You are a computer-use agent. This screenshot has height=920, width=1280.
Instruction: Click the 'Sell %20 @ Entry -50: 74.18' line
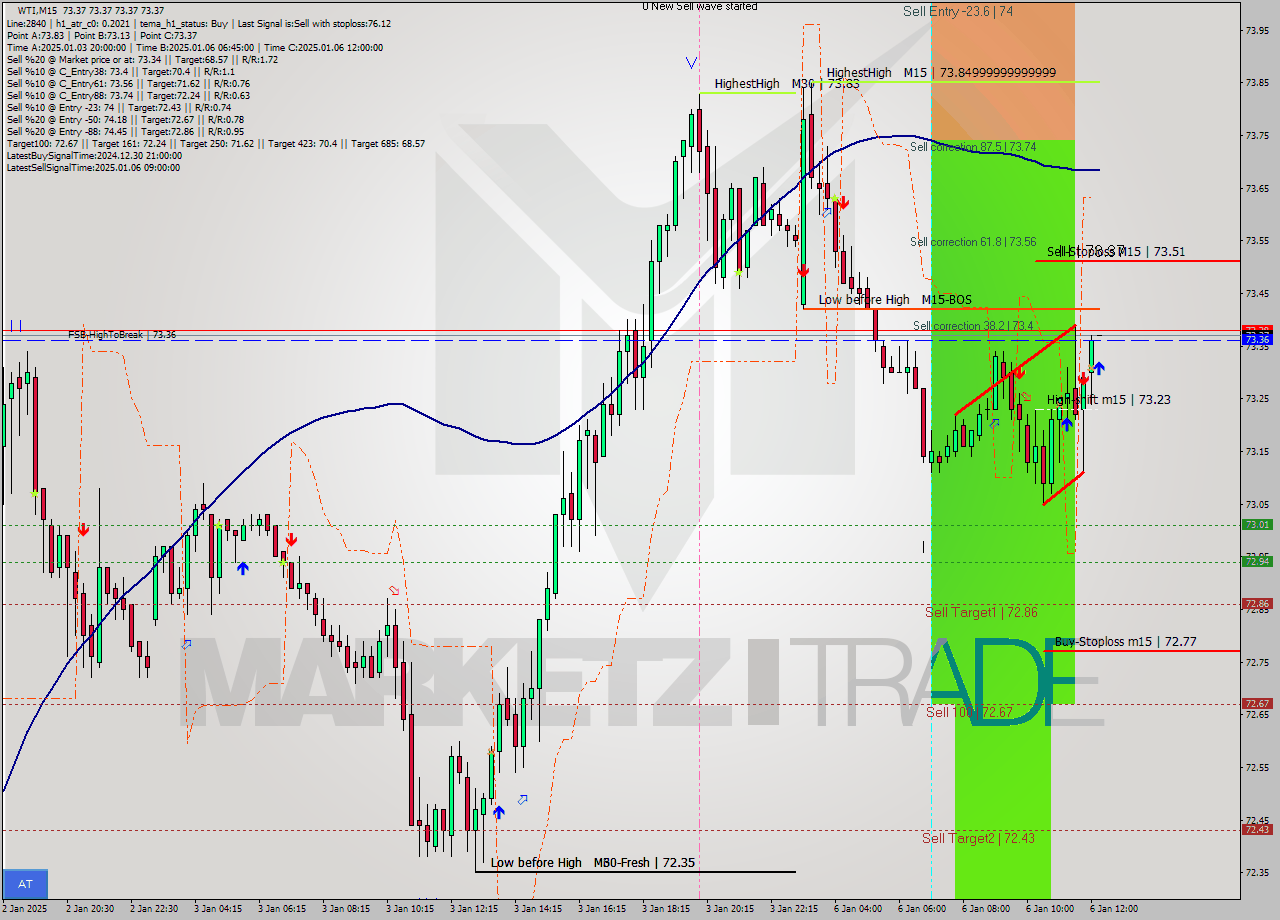tap(125, 119)
